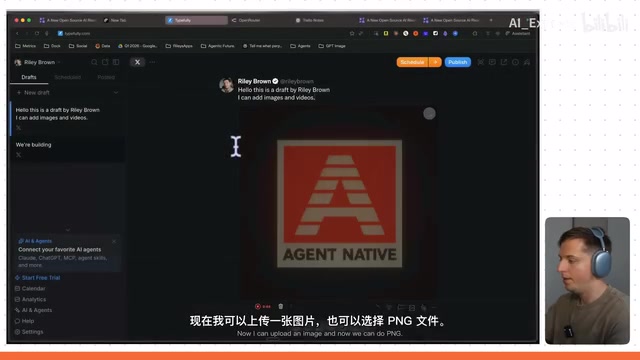Open Help in the sidebar

click(24, 321)
